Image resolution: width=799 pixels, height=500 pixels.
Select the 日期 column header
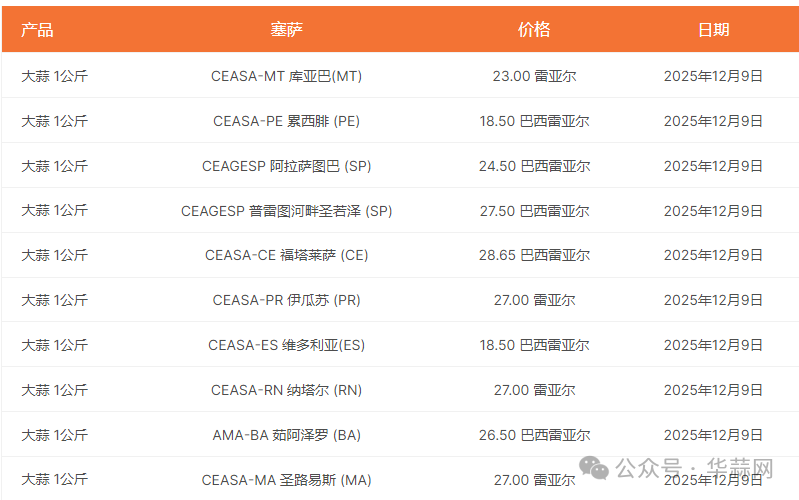point(713,30)
